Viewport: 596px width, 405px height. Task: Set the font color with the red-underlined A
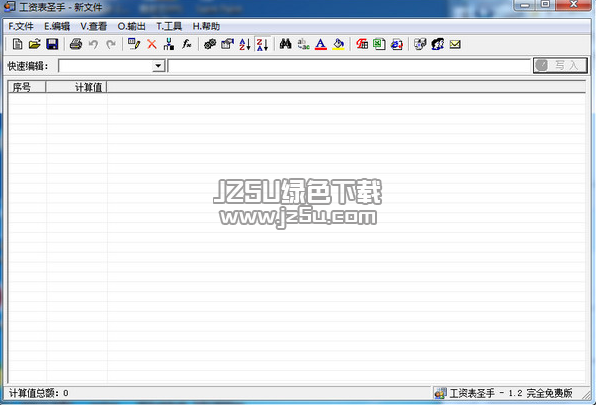coord(321,44)
